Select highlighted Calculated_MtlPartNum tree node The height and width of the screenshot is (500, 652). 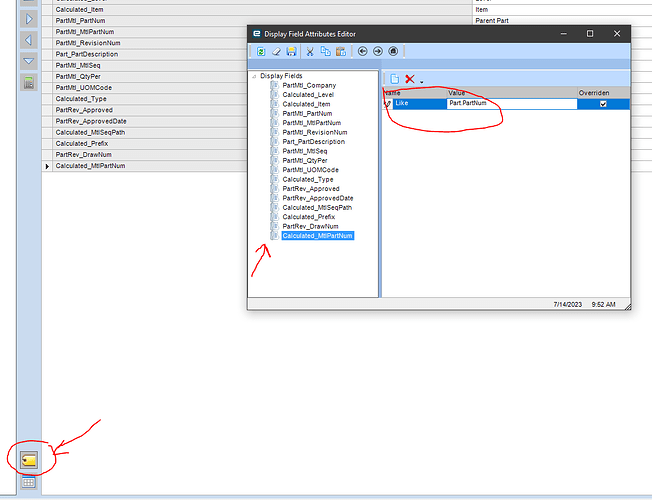pos(318,236)
